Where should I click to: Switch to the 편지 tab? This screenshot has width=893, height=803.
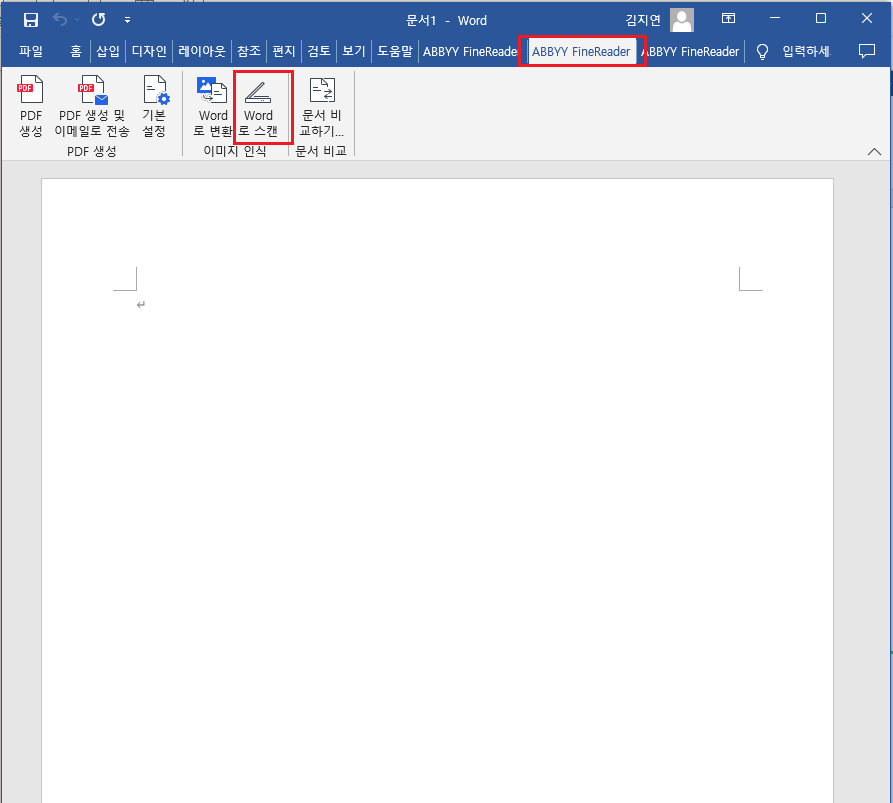[x=284, y=51]
